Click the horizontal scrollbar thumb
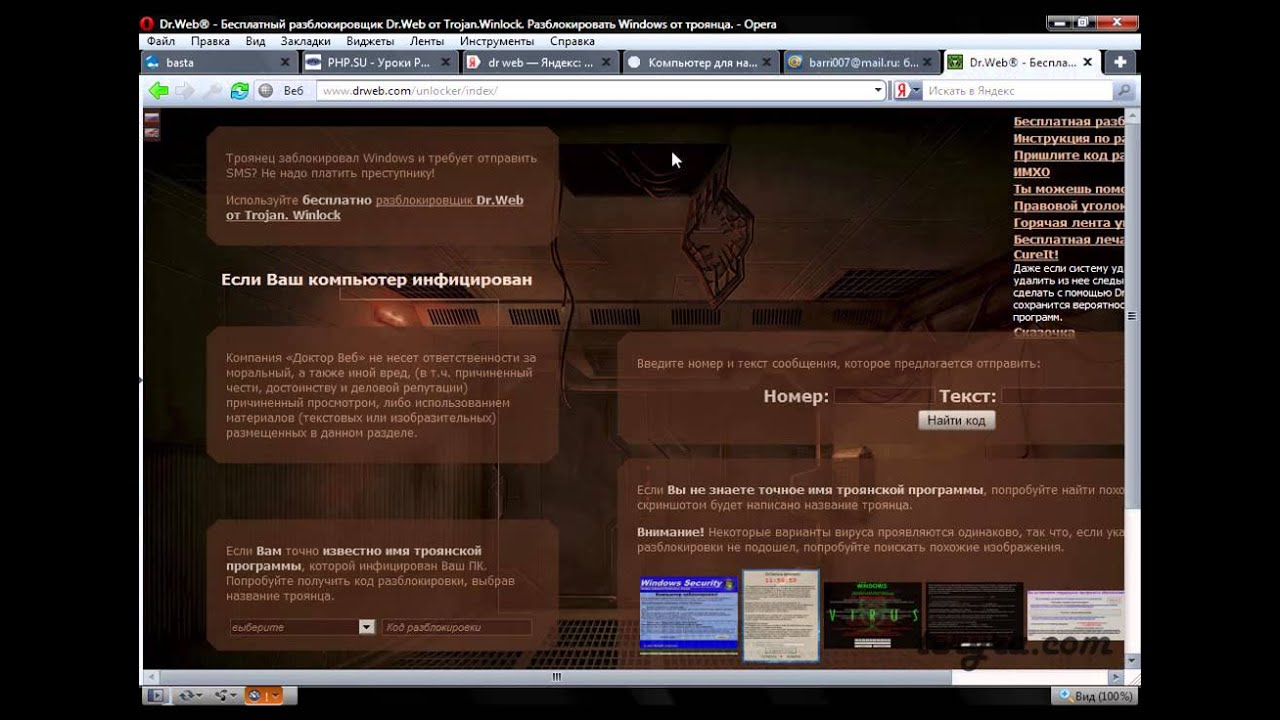1280x720 pixels. click(555, 676)
